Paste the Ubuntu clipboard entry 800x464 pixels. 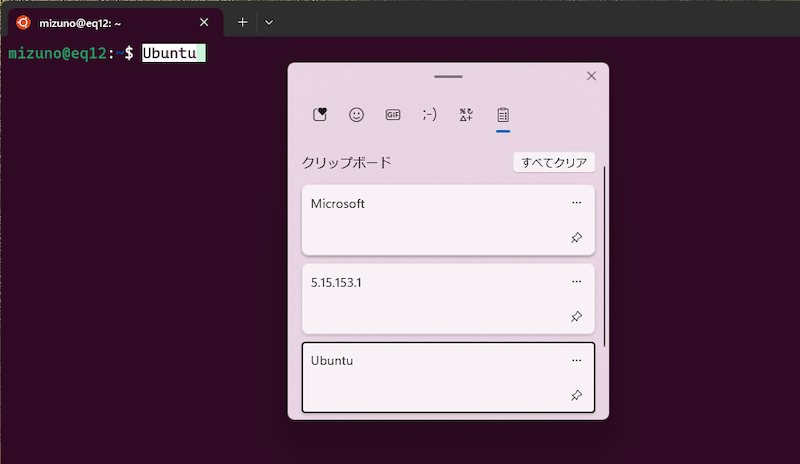coord(448,377)
